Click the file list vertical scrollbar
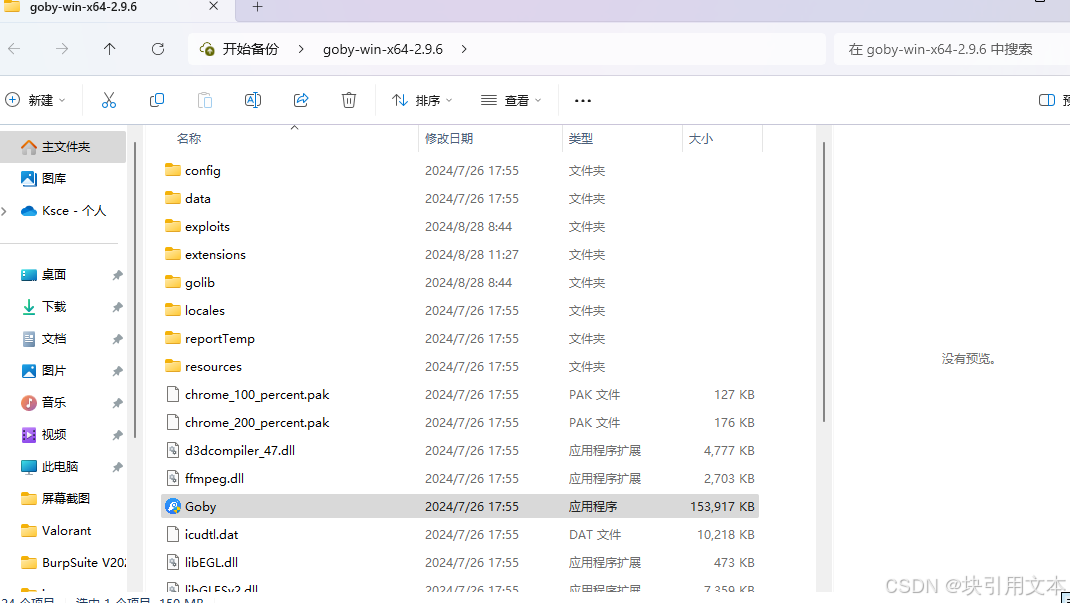Image resolution: width=1070 pixels, height=603 pixels. (x=824, y=282)
